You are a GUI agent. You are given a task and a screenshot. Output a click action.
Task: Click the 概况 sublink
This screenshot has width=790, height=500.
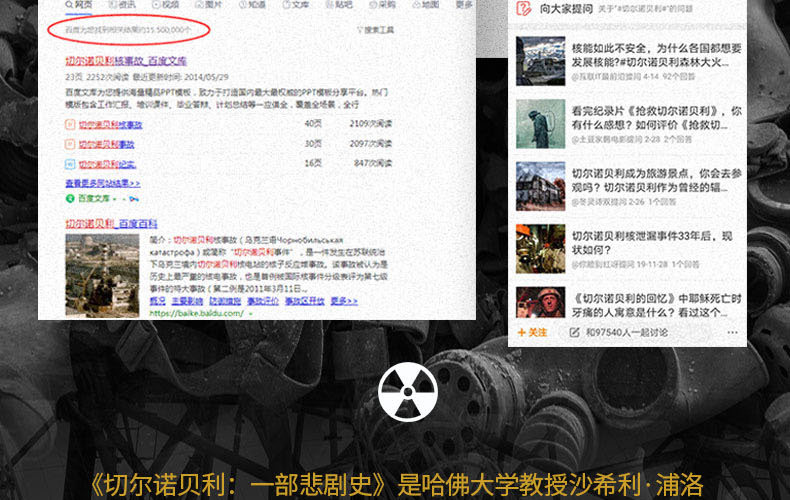158,301
